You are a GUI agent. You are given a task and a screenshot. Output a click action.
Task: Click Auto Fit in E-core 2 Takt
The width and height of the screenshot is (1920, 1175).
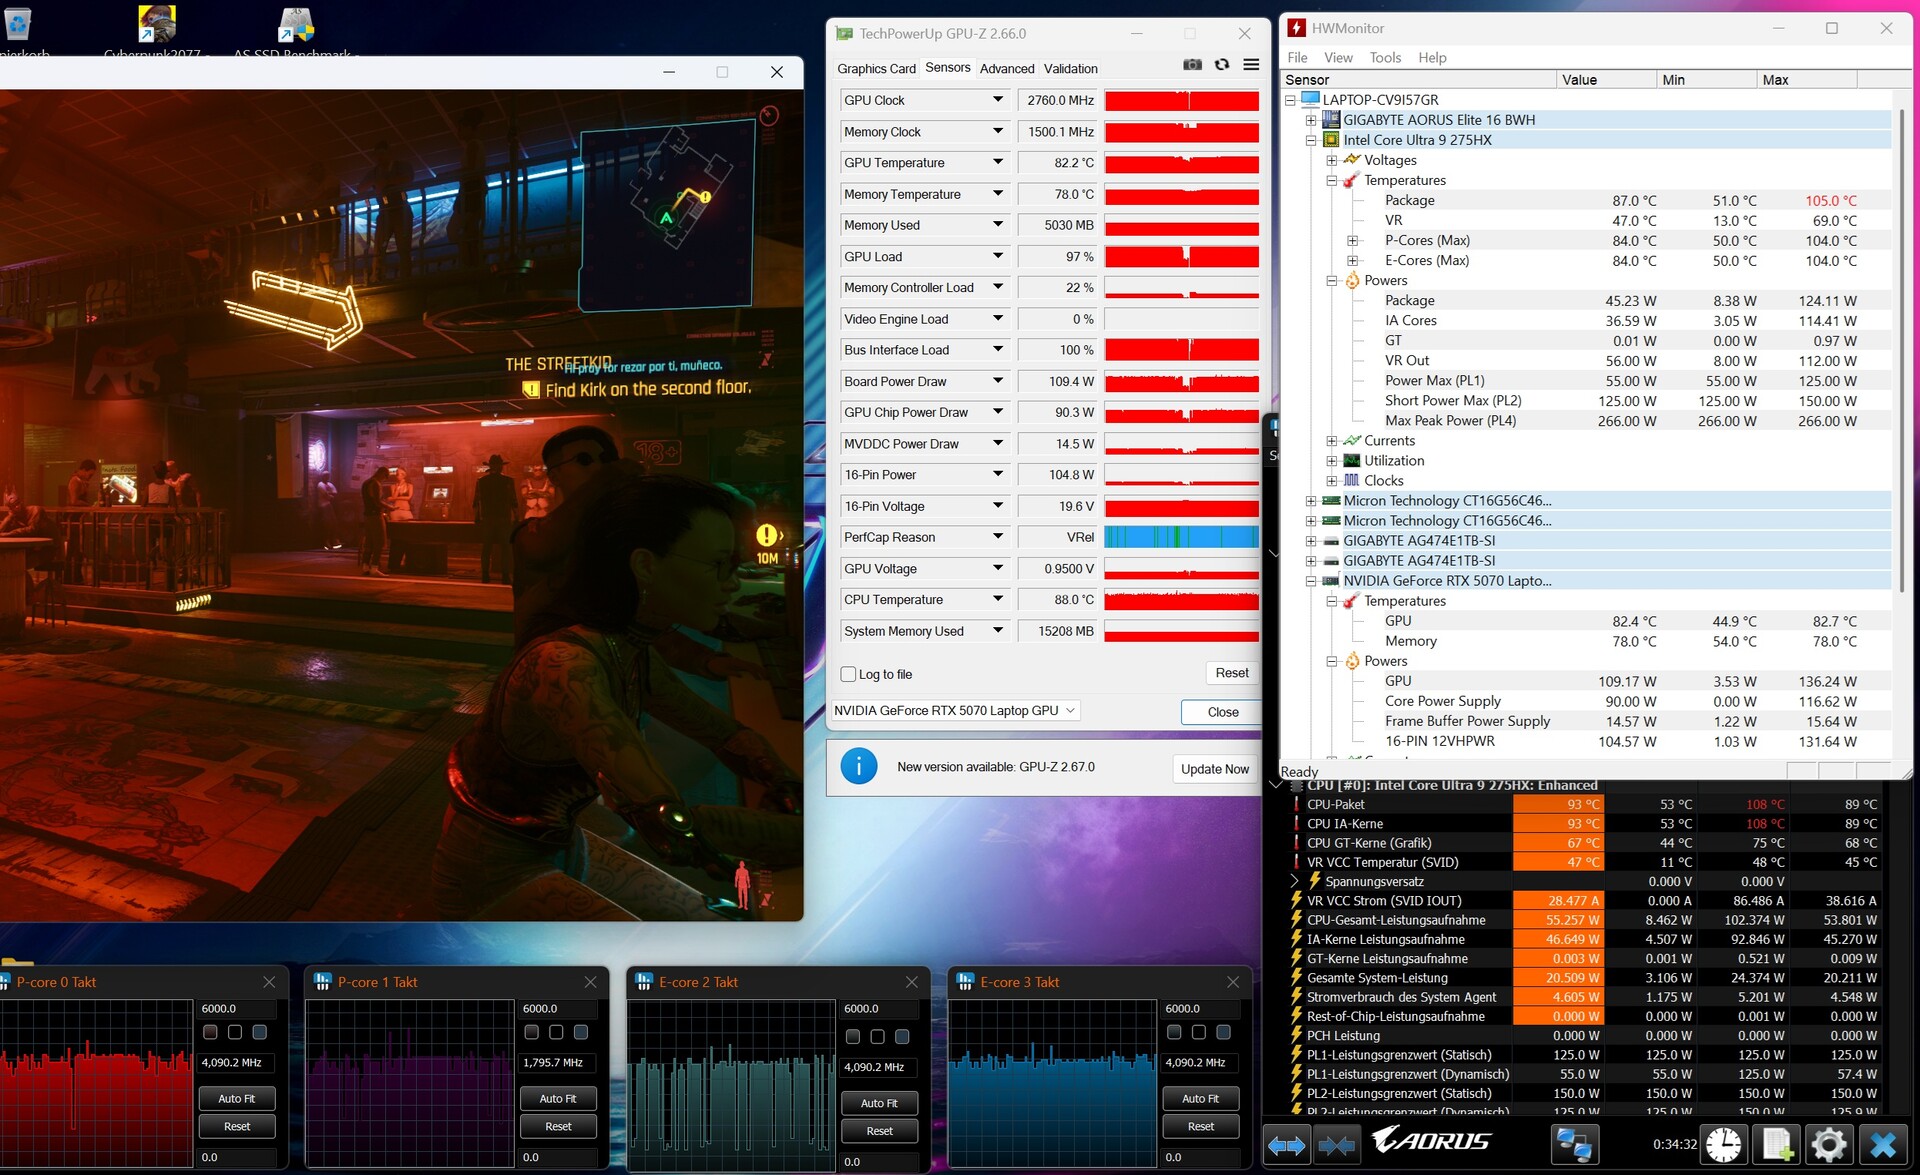click(879, 1103)
